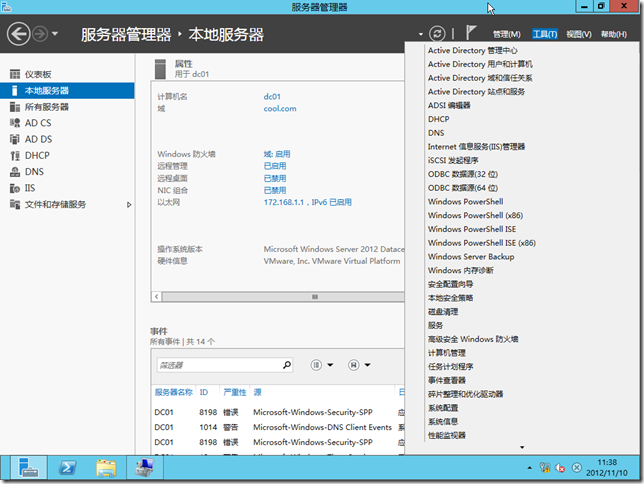Screen dimensions: 644x484
Task: Click Server Manager taskbar icon
Action: point(29,468)
